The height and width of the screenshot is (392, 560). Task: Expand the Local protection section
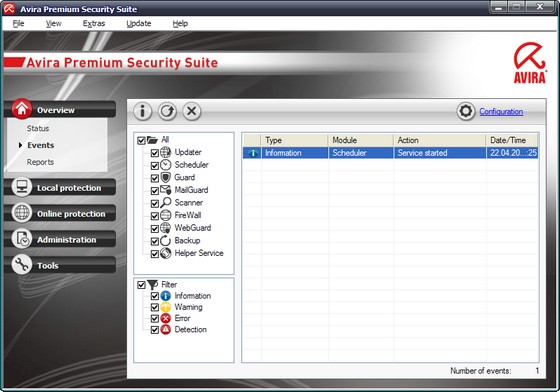(60, 187)
